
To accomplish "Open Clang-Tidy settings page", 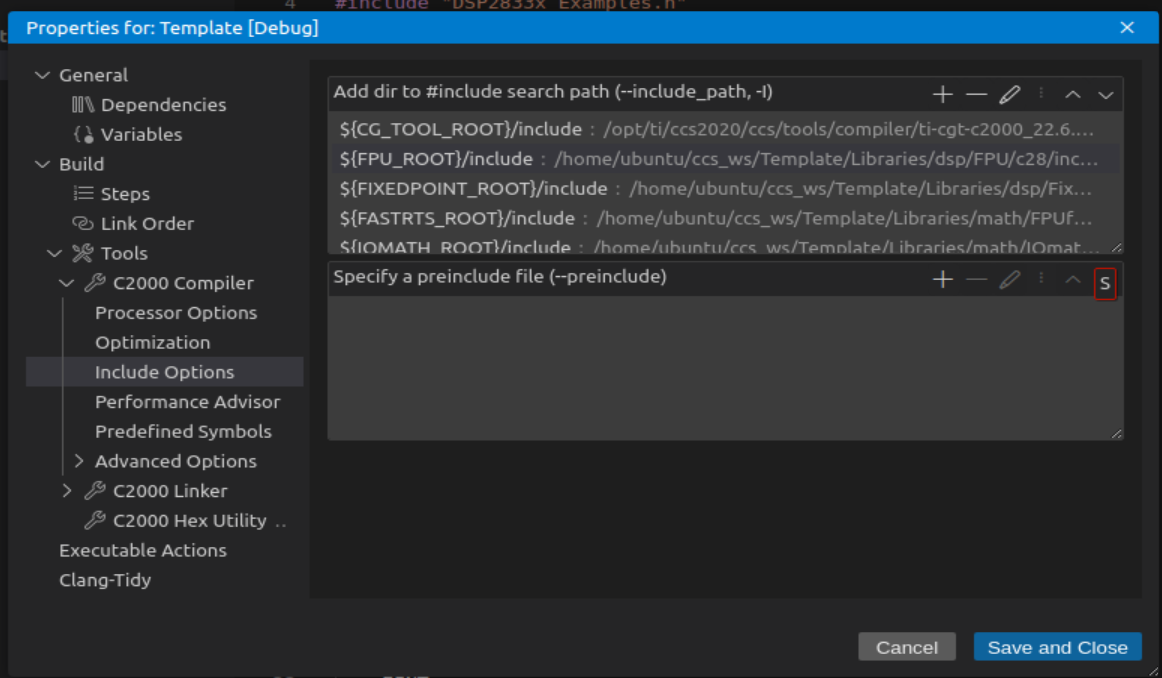I will 105,579.
